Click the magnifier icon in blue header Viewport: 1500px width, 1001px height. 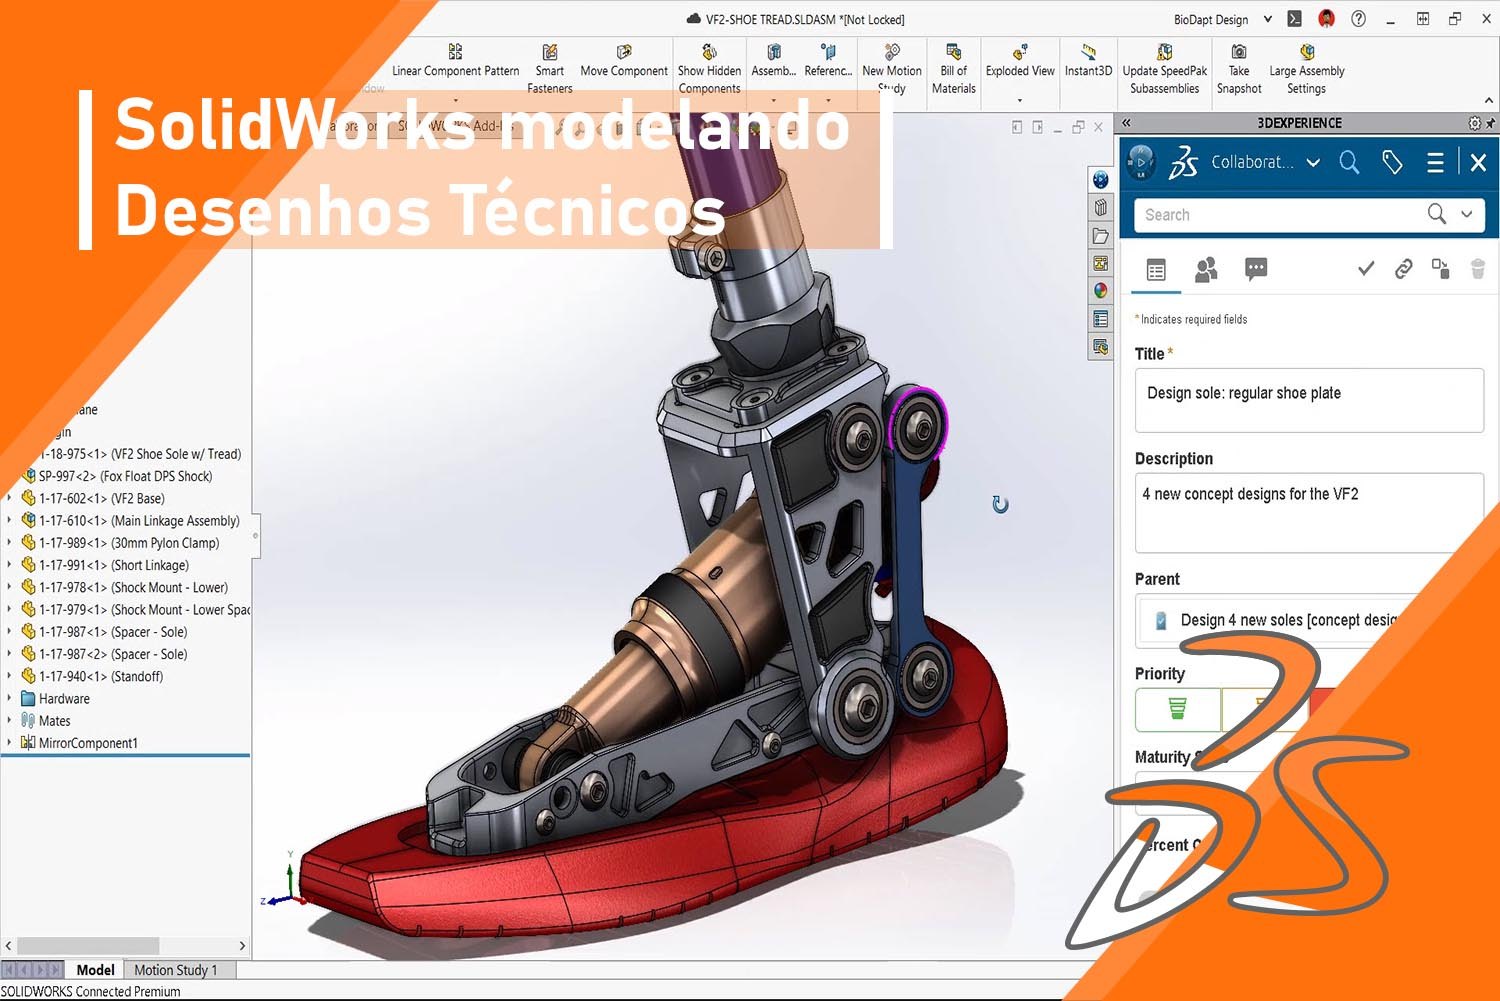(x=1349, y=162)
